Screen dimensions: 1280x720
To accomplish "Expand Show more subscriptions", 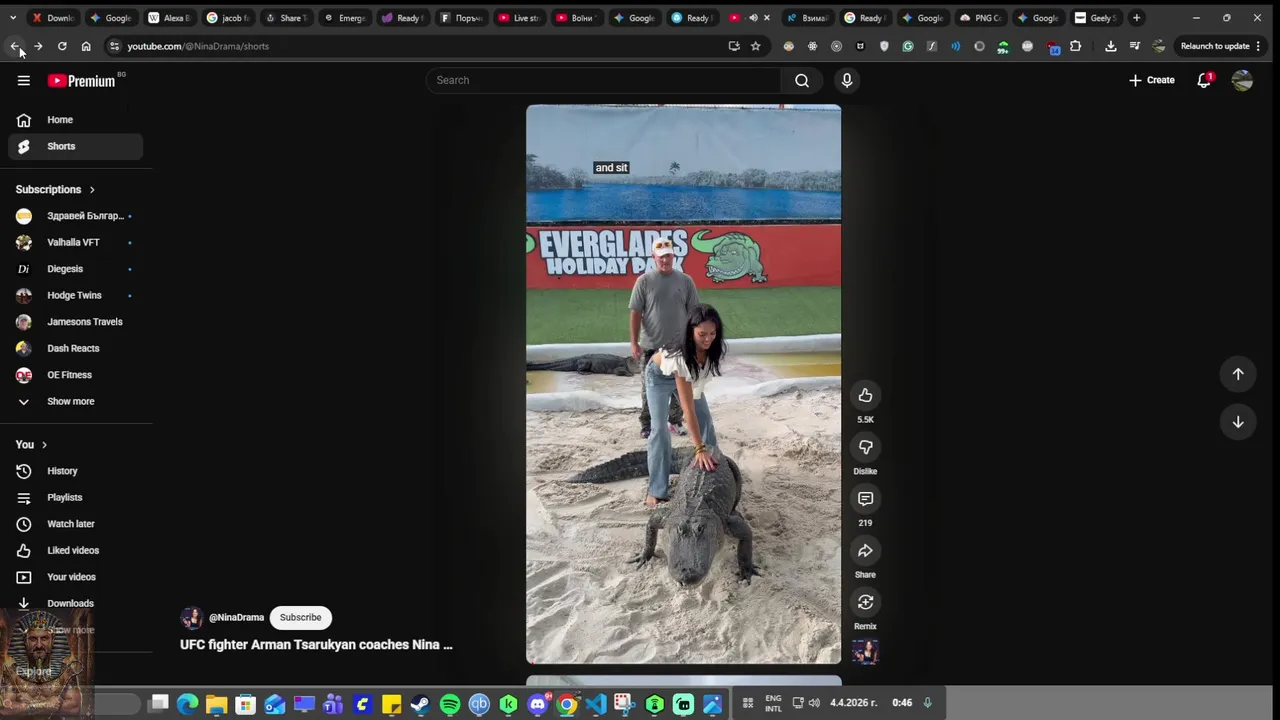I will tap(76, 401).
